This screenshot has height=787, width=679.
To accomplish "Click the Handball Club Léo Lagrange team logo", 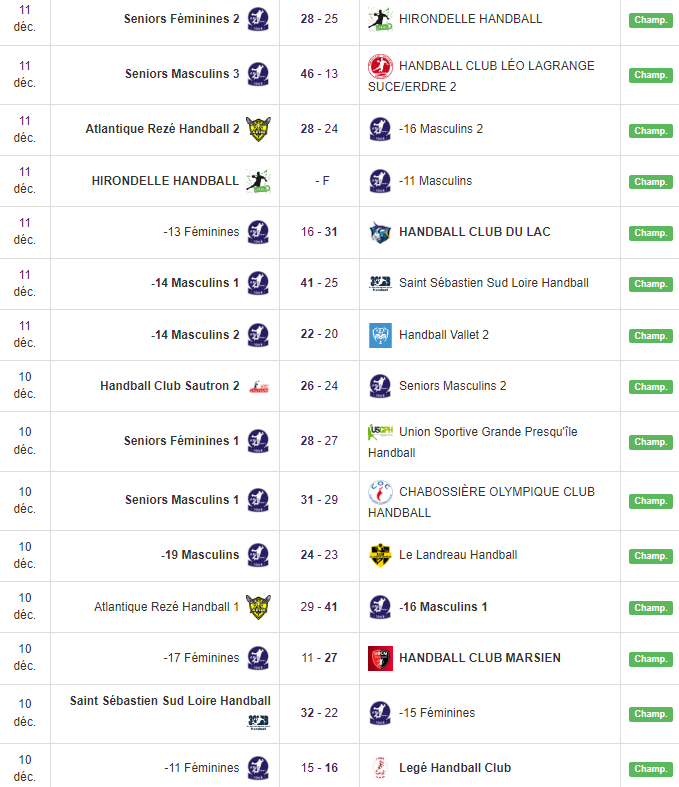I will [x=379, y=66].
